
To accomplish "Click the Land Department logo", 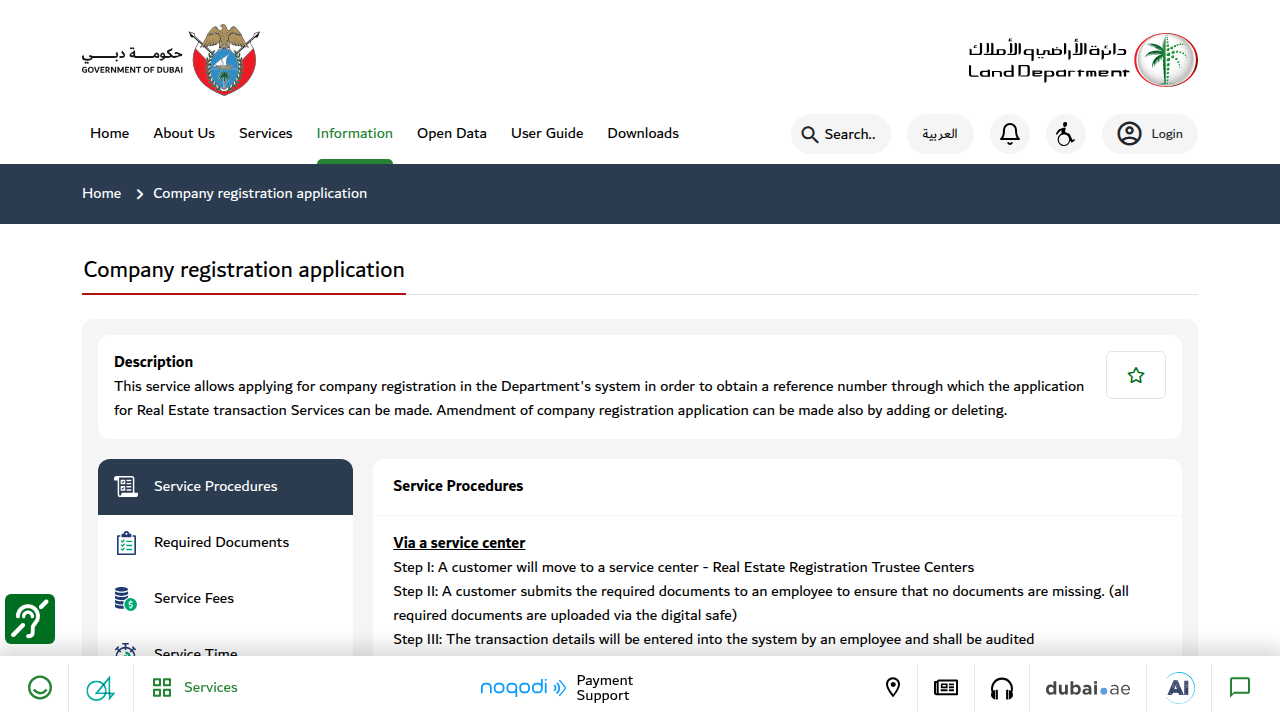I will click(x=1083, y=60).
